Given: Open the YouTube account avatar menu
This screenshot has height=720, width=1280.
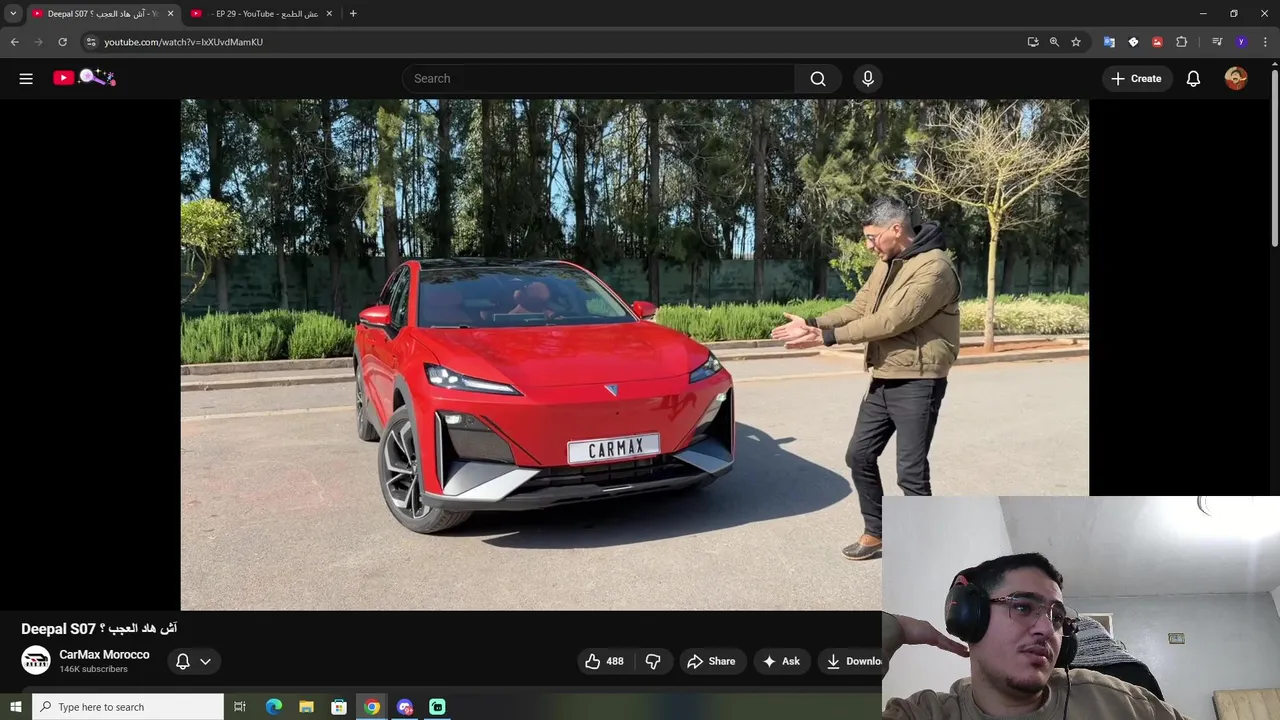Looking at the screenshot, I should pyautogui.click(x=1236, y=78).
